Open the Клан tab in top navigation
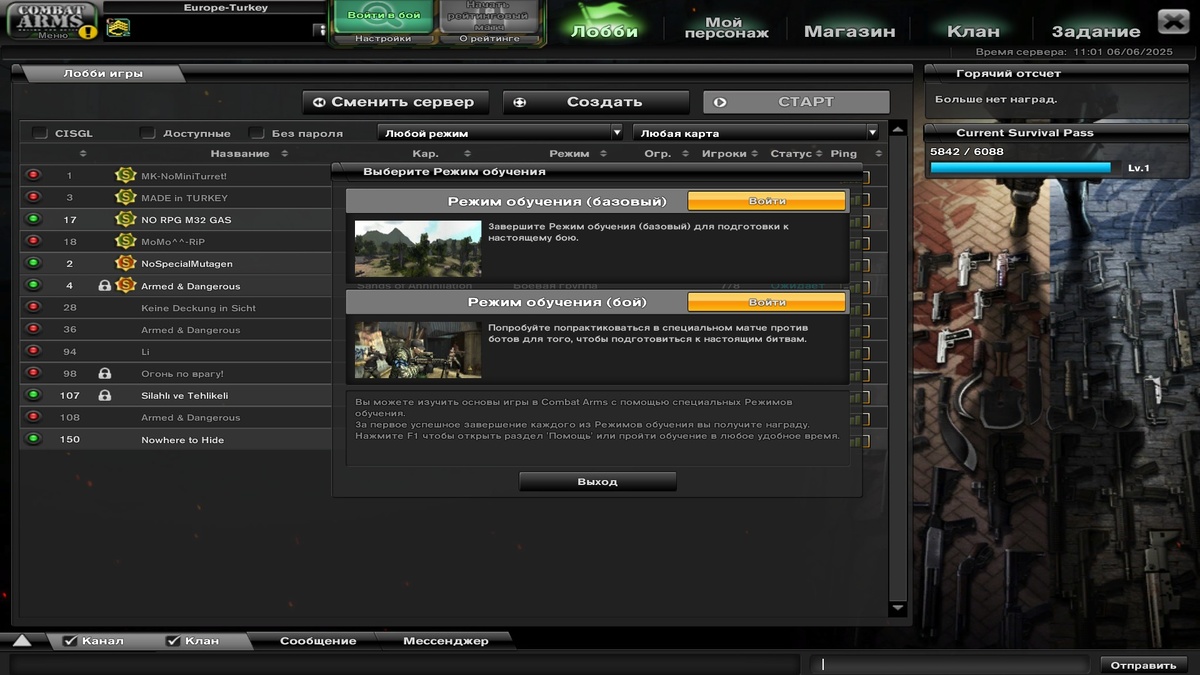Viewport: 1200px width, 675px height. click(972, 31)
